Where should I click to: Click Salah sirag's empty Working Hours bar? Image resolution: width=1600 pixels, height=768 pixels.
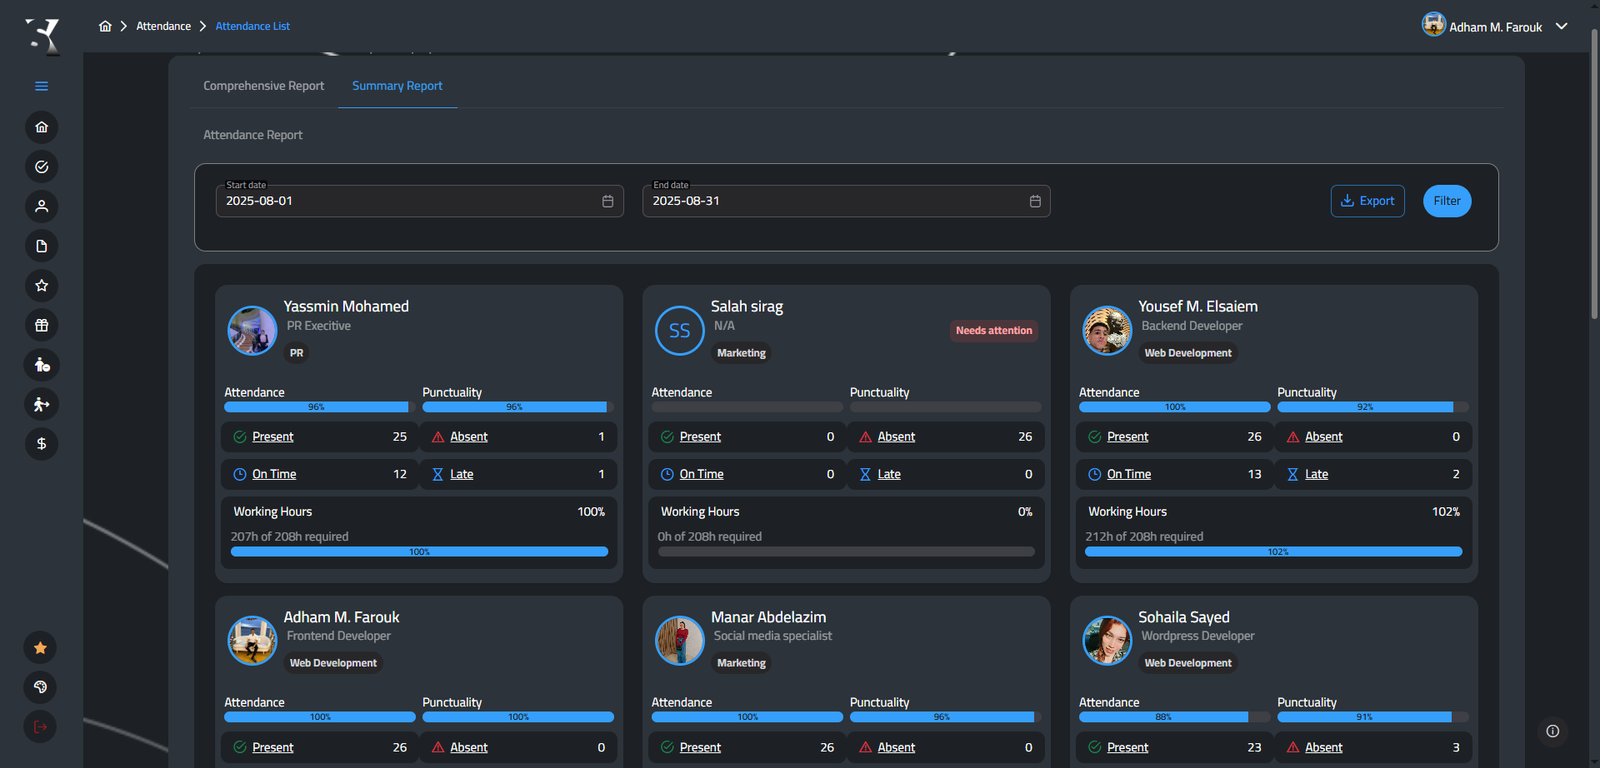(846, 552)
